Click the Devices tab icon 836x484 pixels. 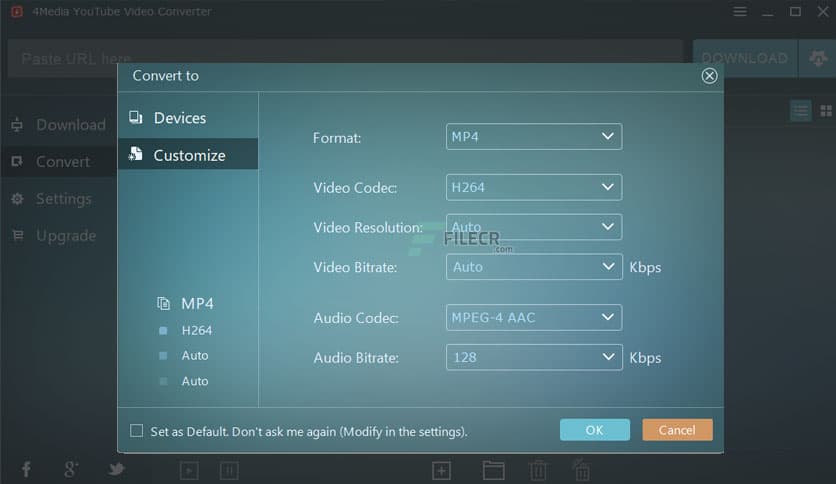pyautogui.click(x=135, y=117)
